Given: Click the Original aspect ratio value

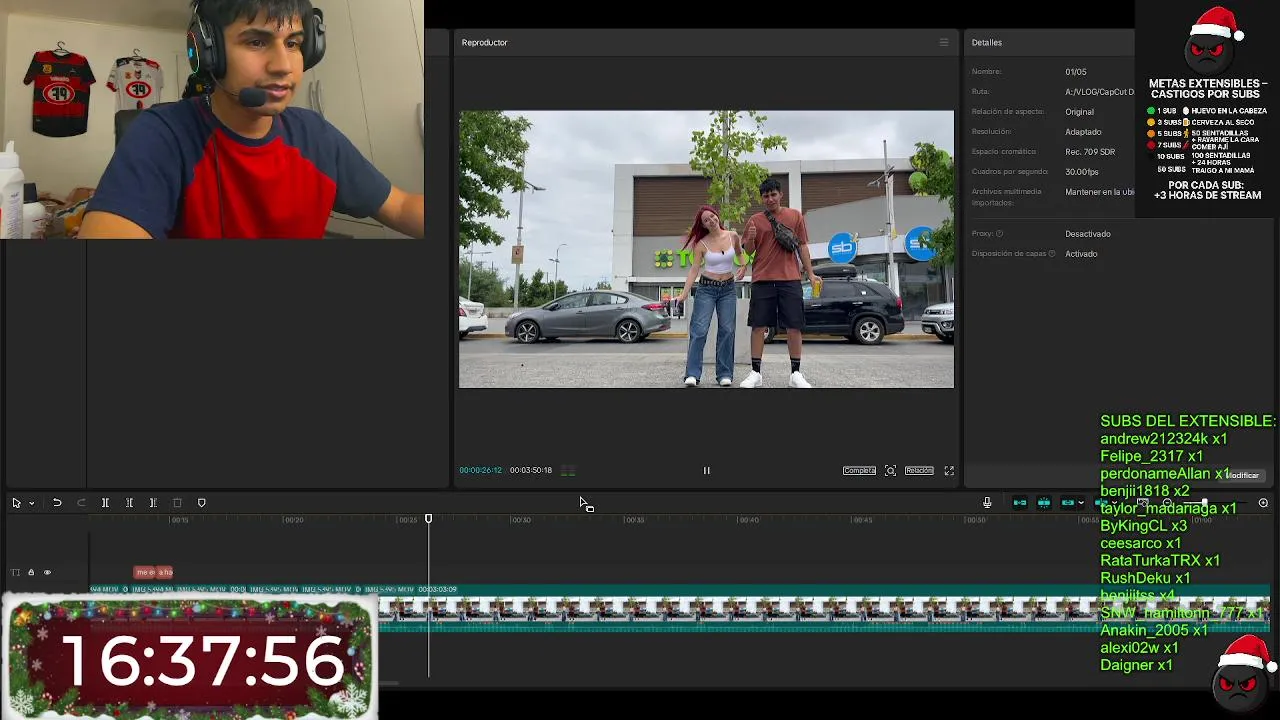Looking at the screenshot, I should (x=1079, y=112).
